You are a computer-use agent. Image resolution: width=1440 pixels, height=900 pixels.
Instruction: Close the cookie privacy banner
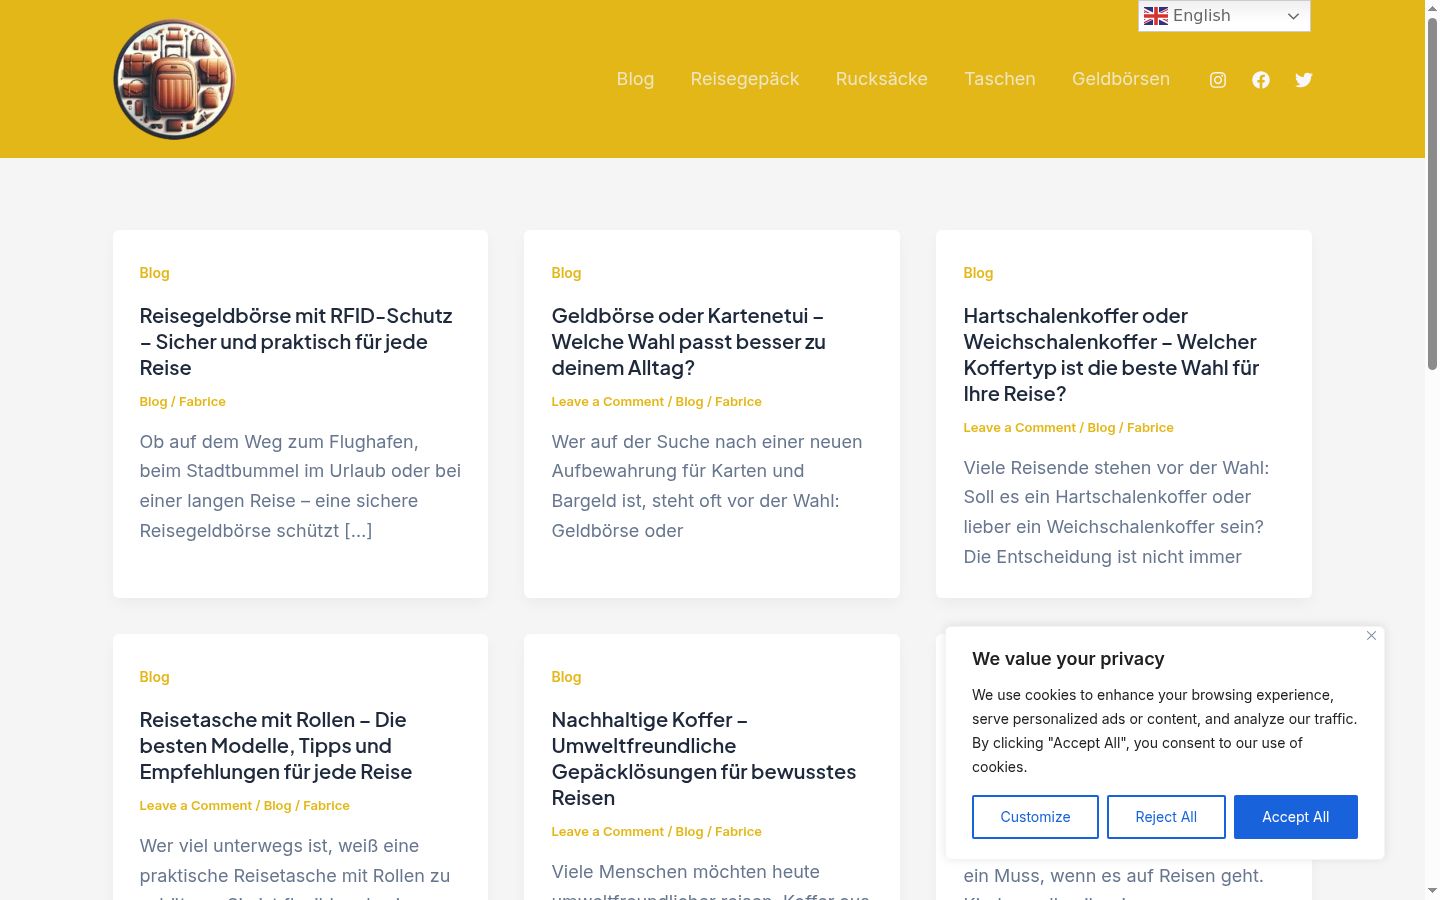(1371, 636)
